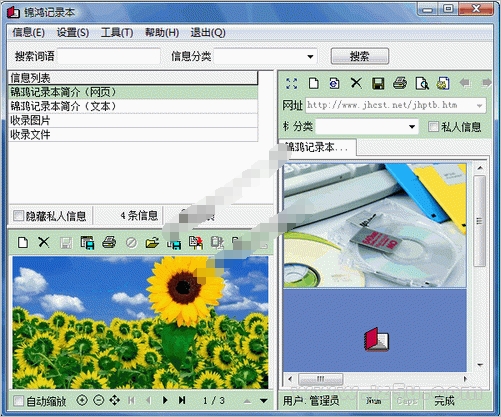
Task: Open the 工具(T) menu
Action: pyautogui.click(x=117, y=33)
